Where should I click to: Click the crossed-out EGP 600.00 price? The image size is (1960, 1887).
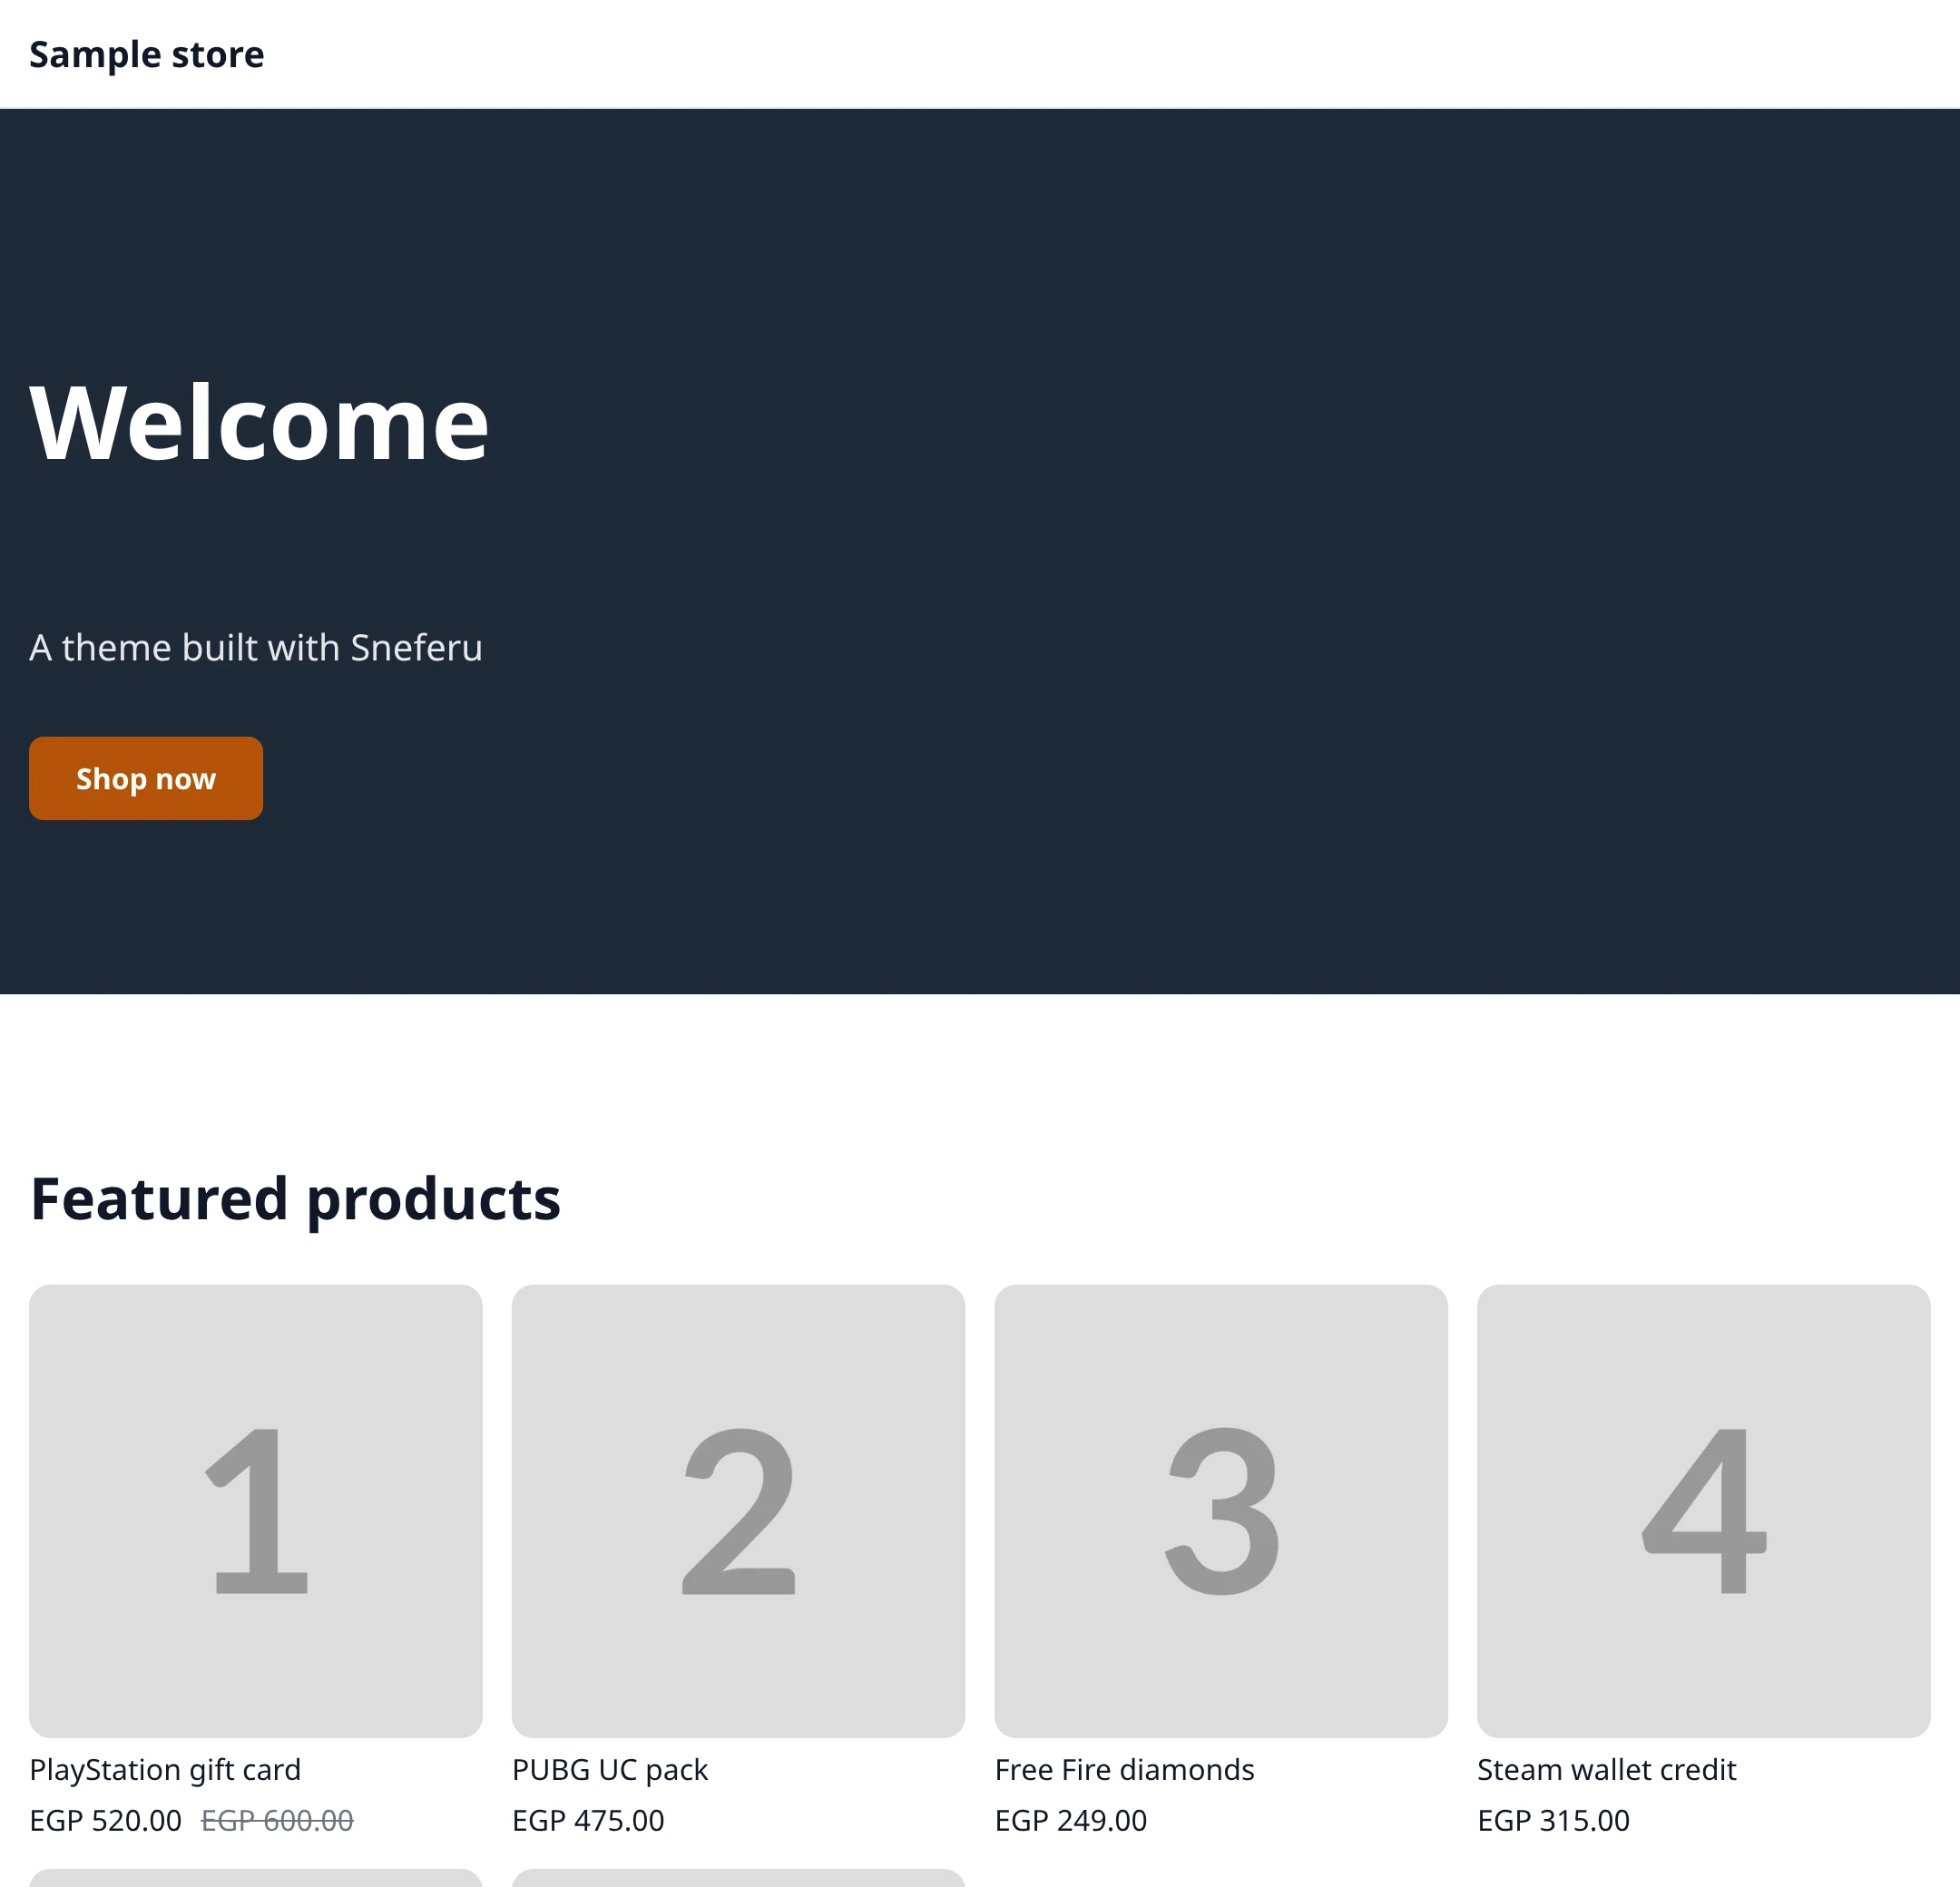coord(278,1820)
